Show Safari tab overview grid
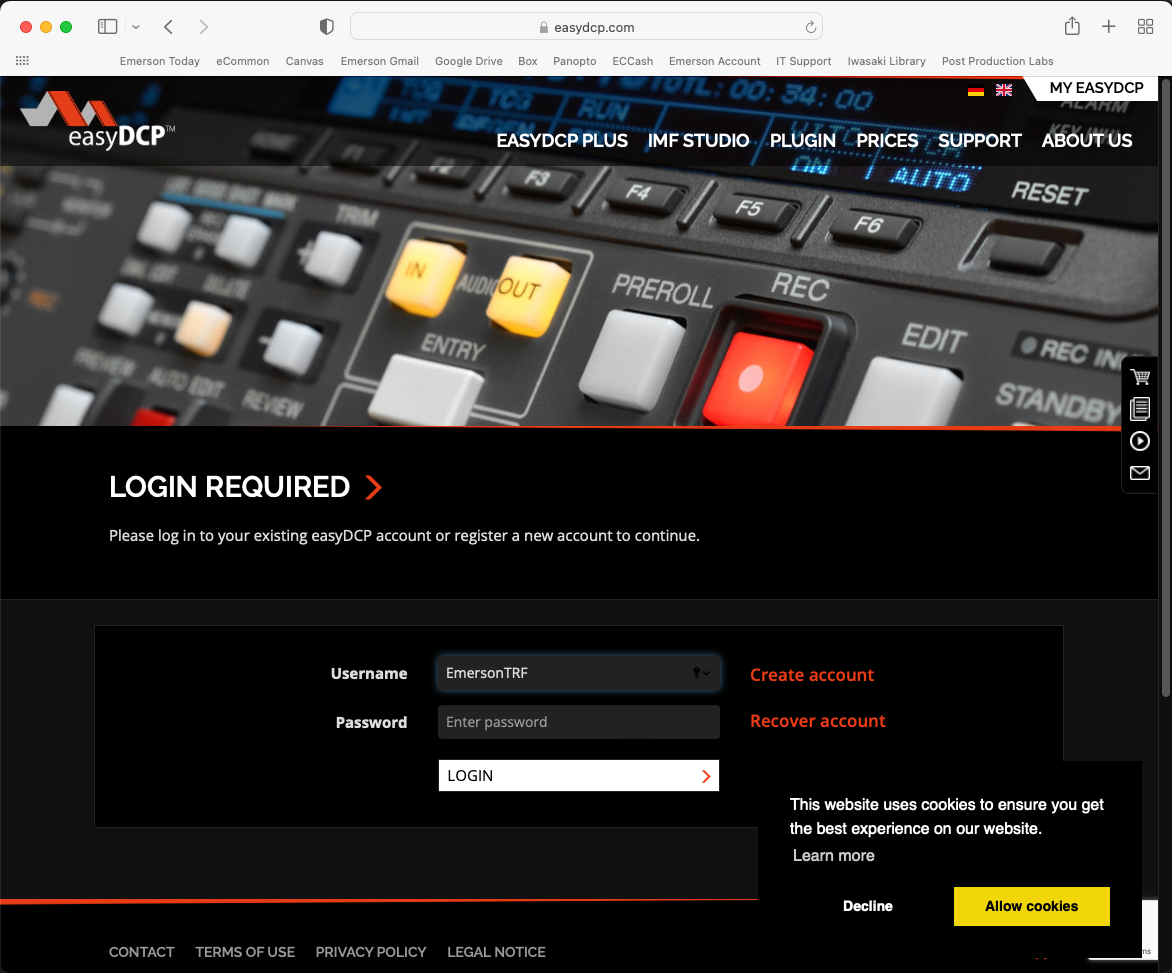 coord(1145,27)
